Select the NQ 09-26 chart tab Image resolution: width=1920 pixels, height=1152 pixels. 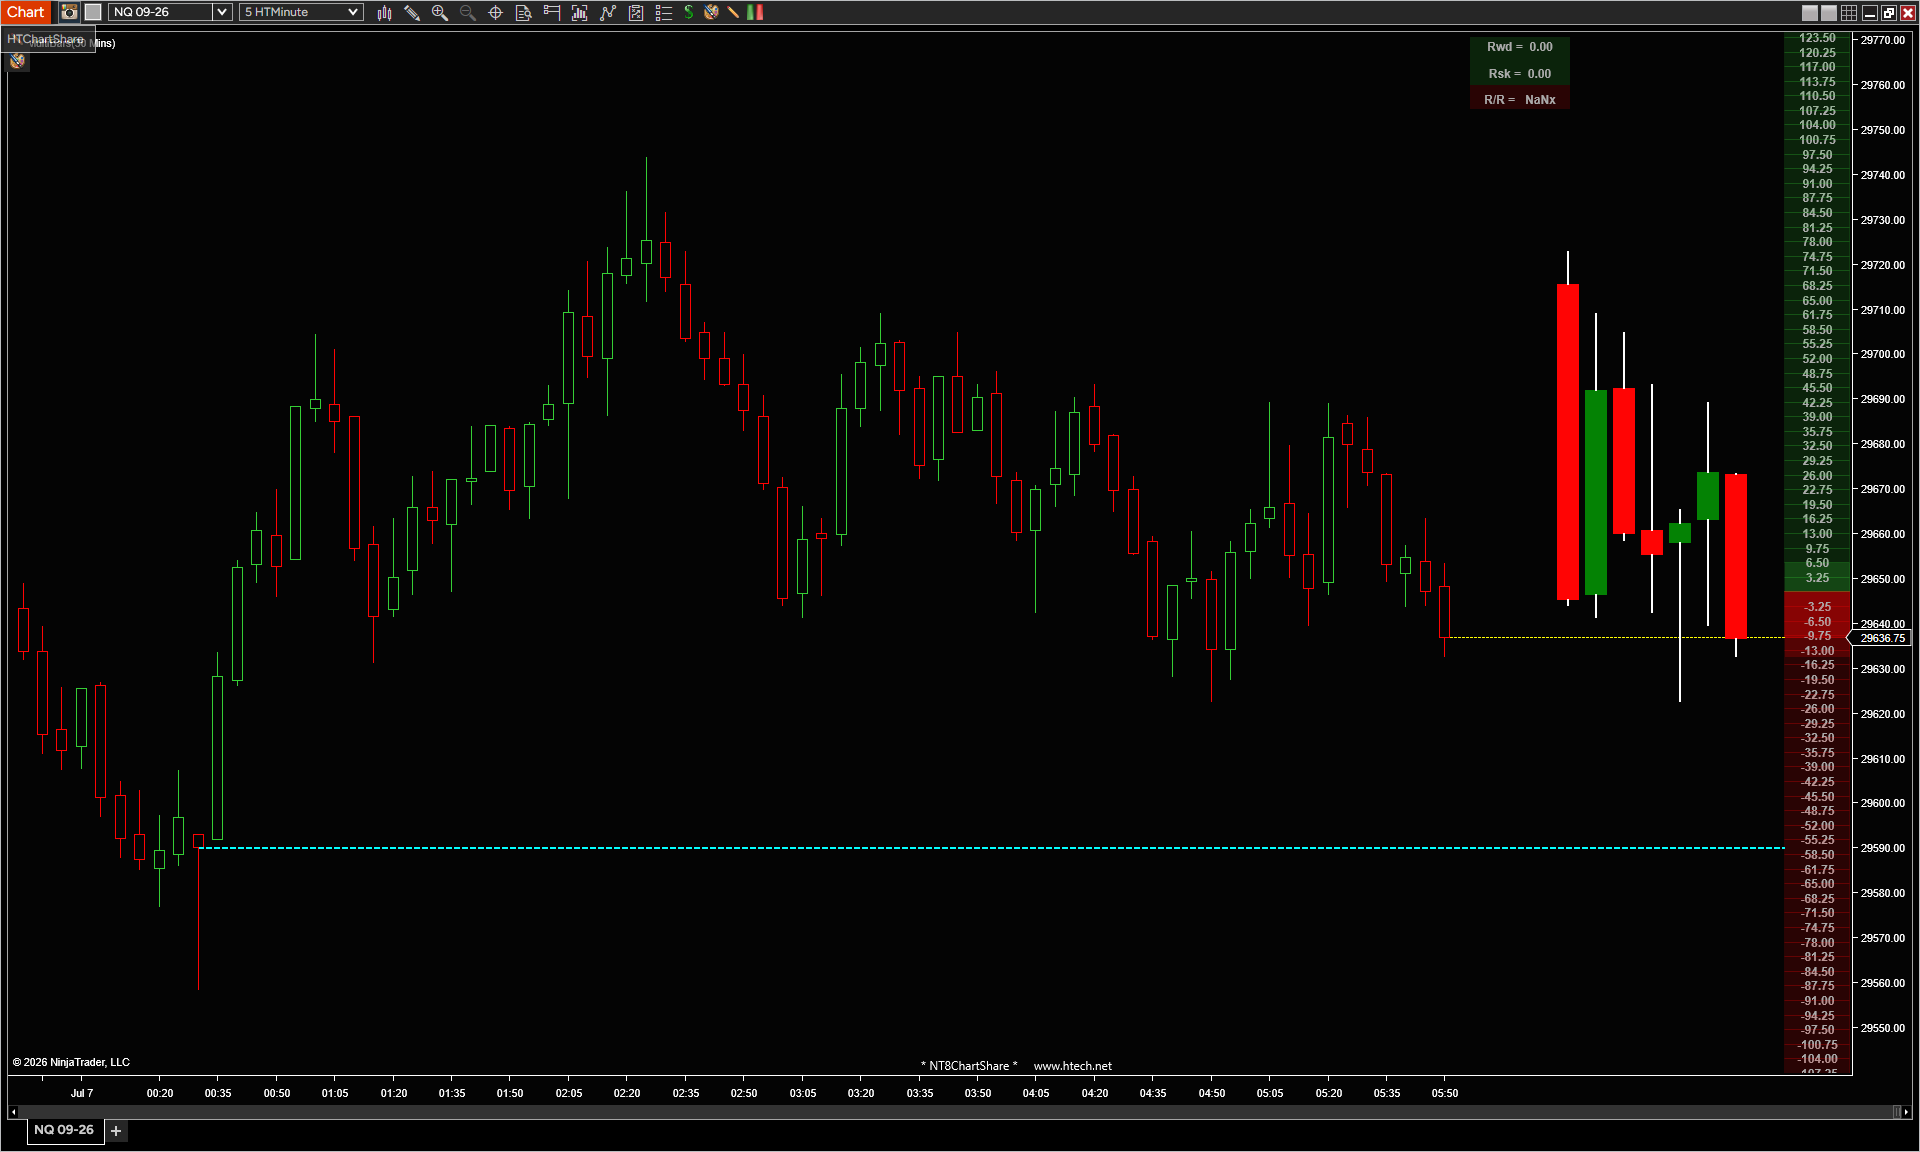[64, 1130]
